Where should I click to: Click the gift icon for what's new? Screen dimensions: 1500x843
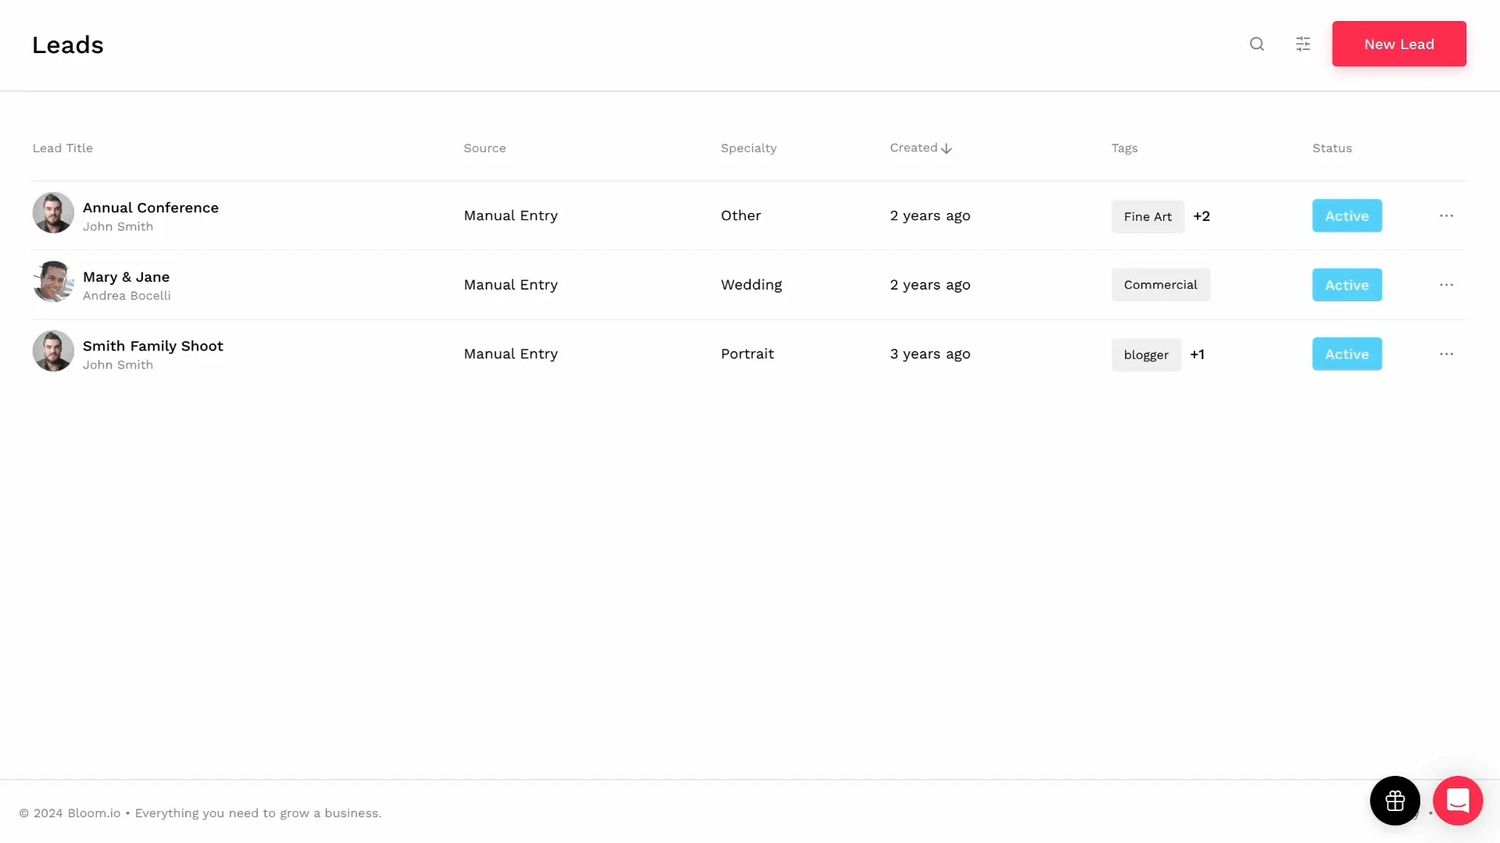point(1394,800)
